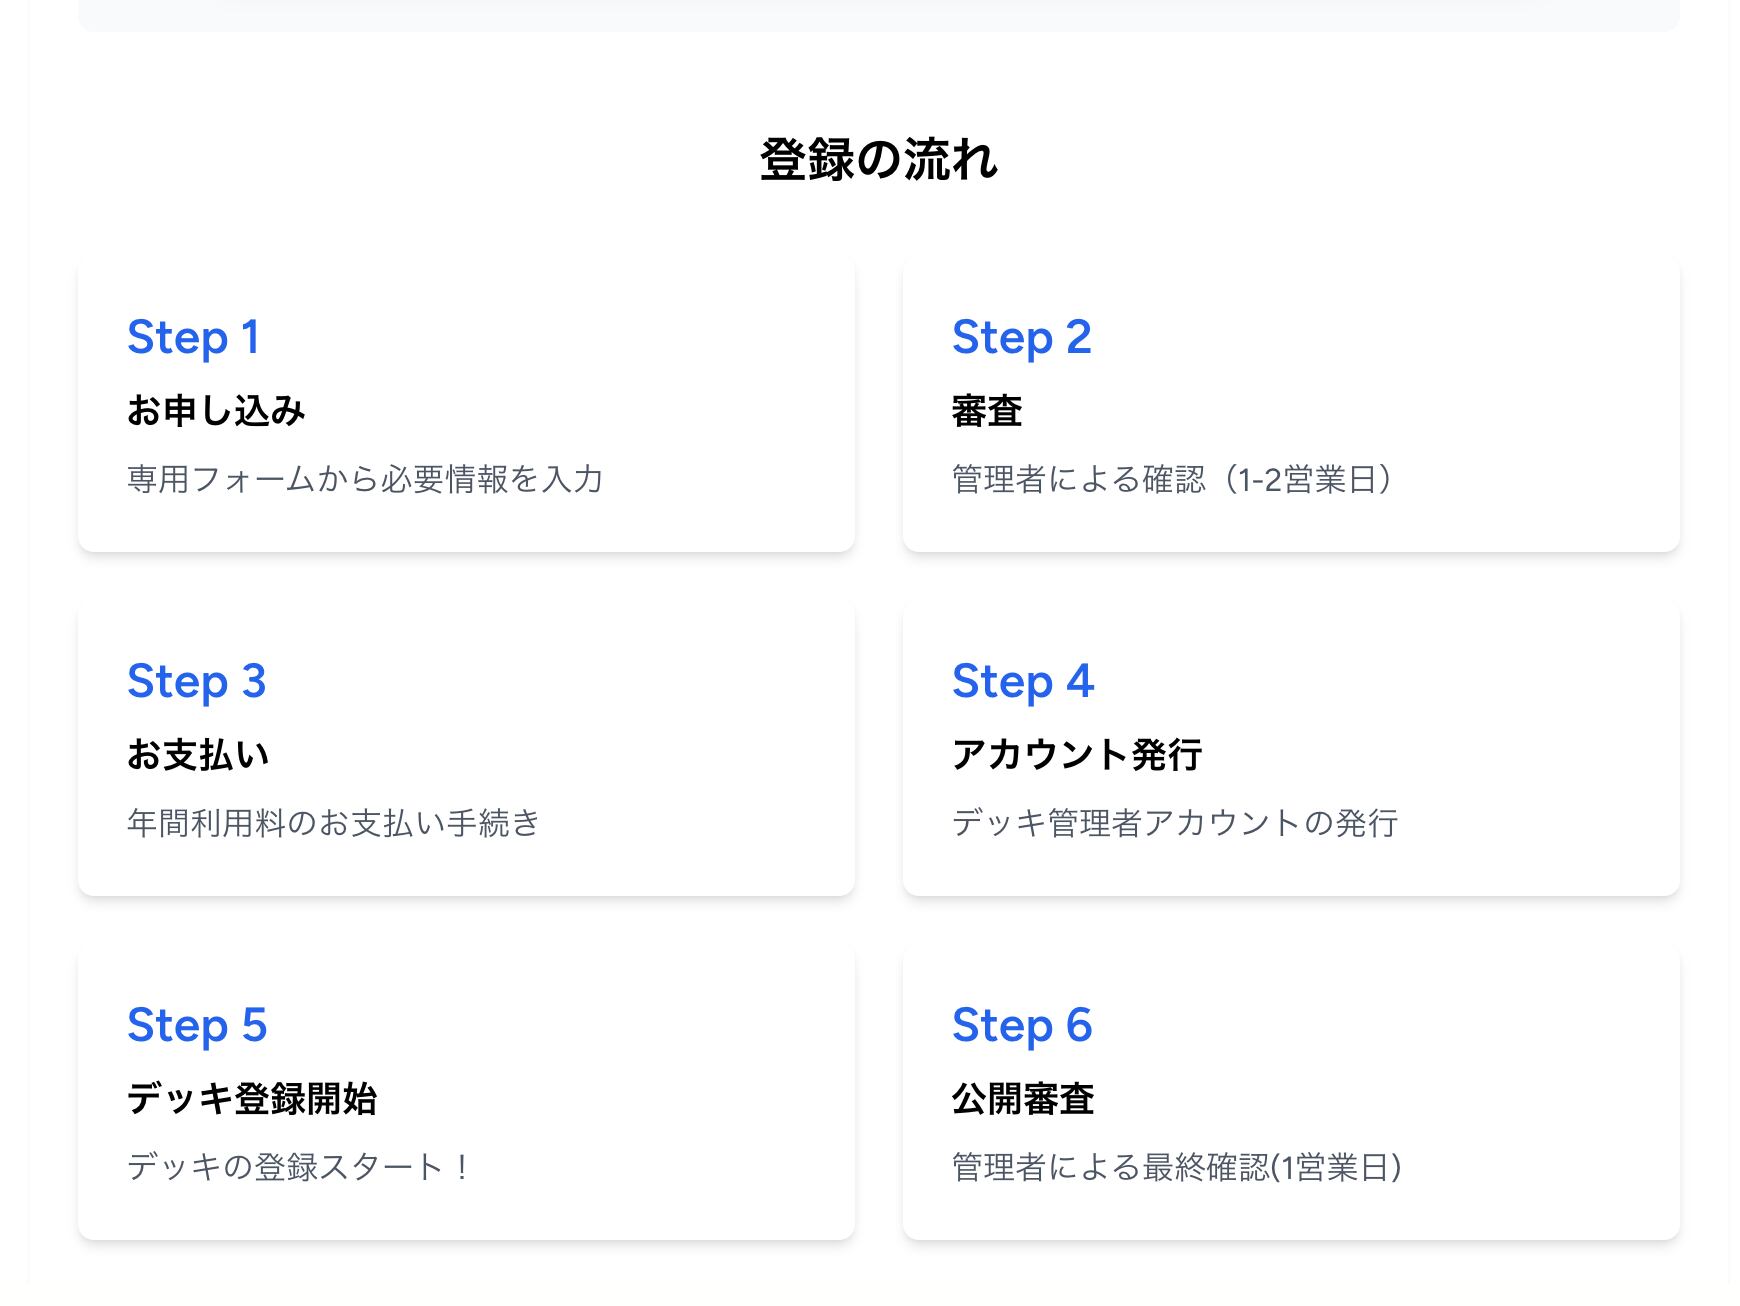Click the blue Step 3 label
1740x1306 pixels.
[x=197, y=681]
